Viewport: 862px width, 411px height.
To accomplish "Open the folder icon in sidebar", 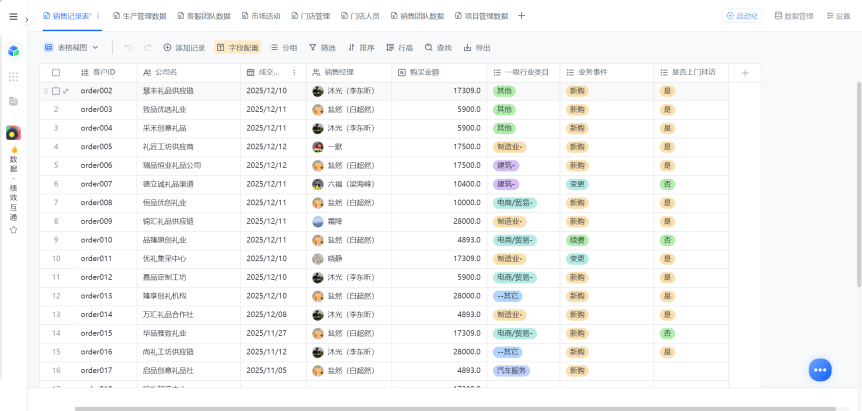I will click(x=14, y=101).
